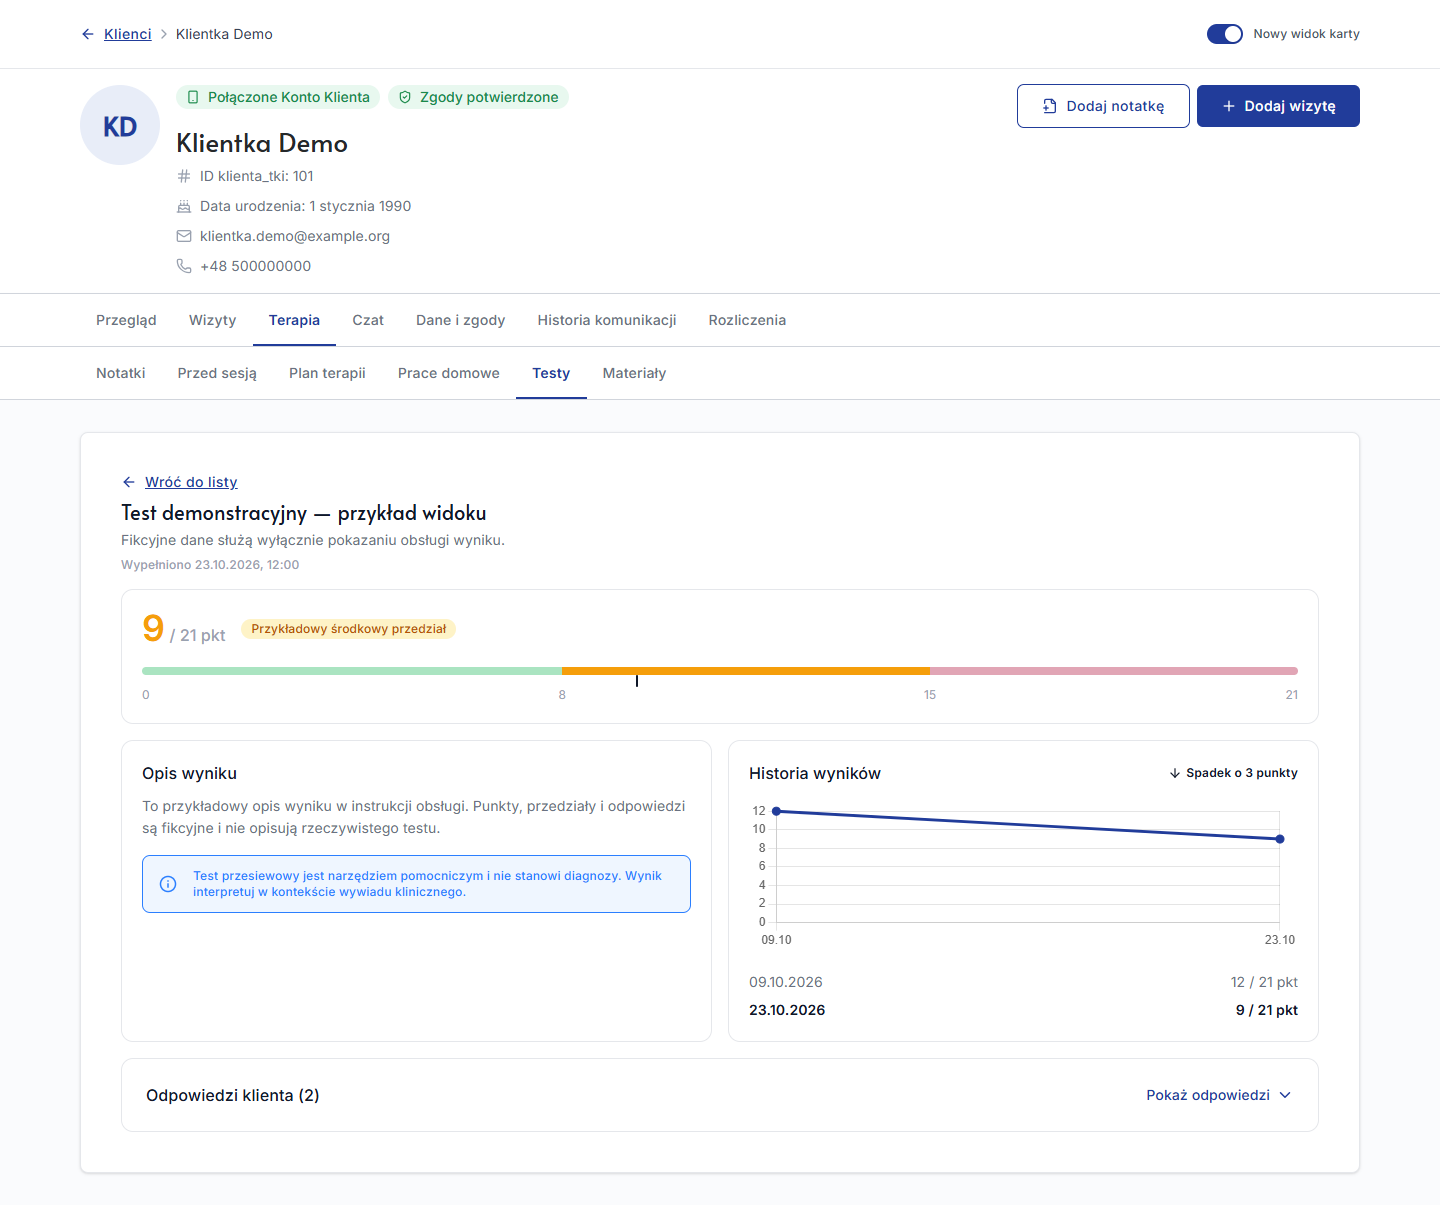Select the Terapia tab
1440x1205 pixels.
(294, 320)
